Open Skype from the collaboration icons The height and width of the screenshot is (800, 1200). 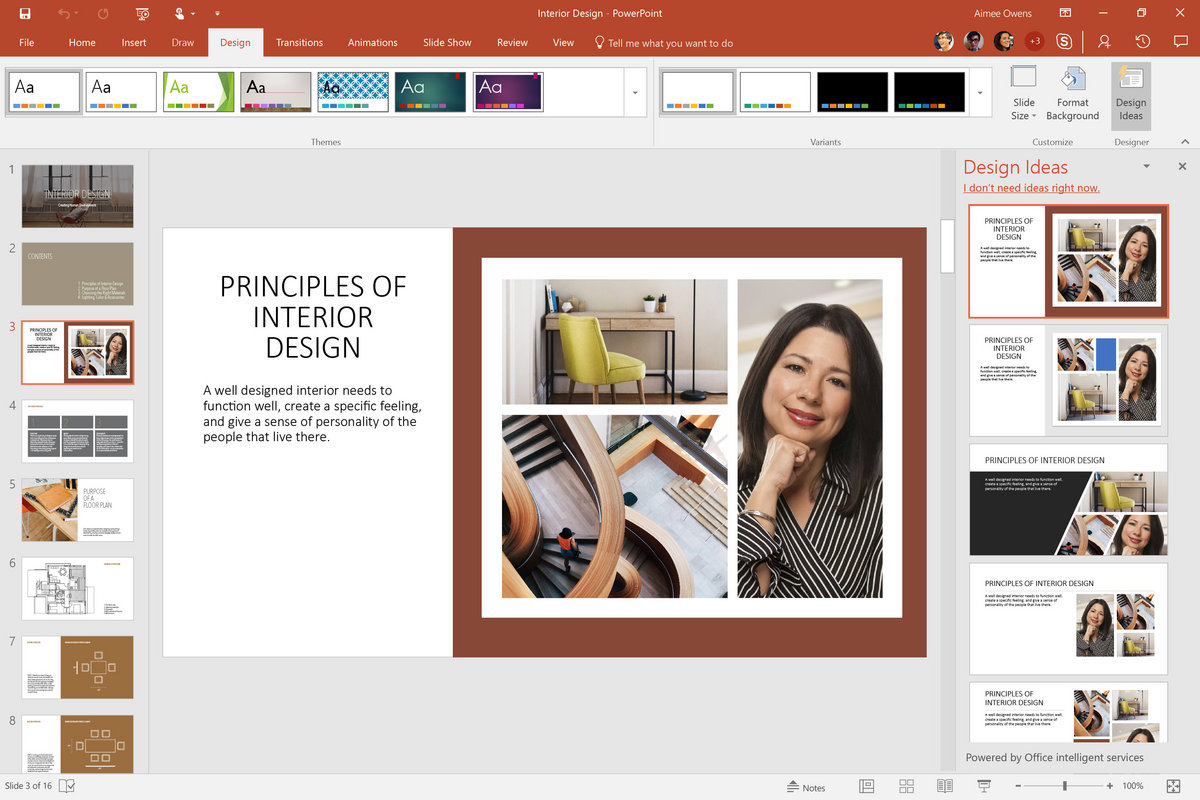[1065, 42]
